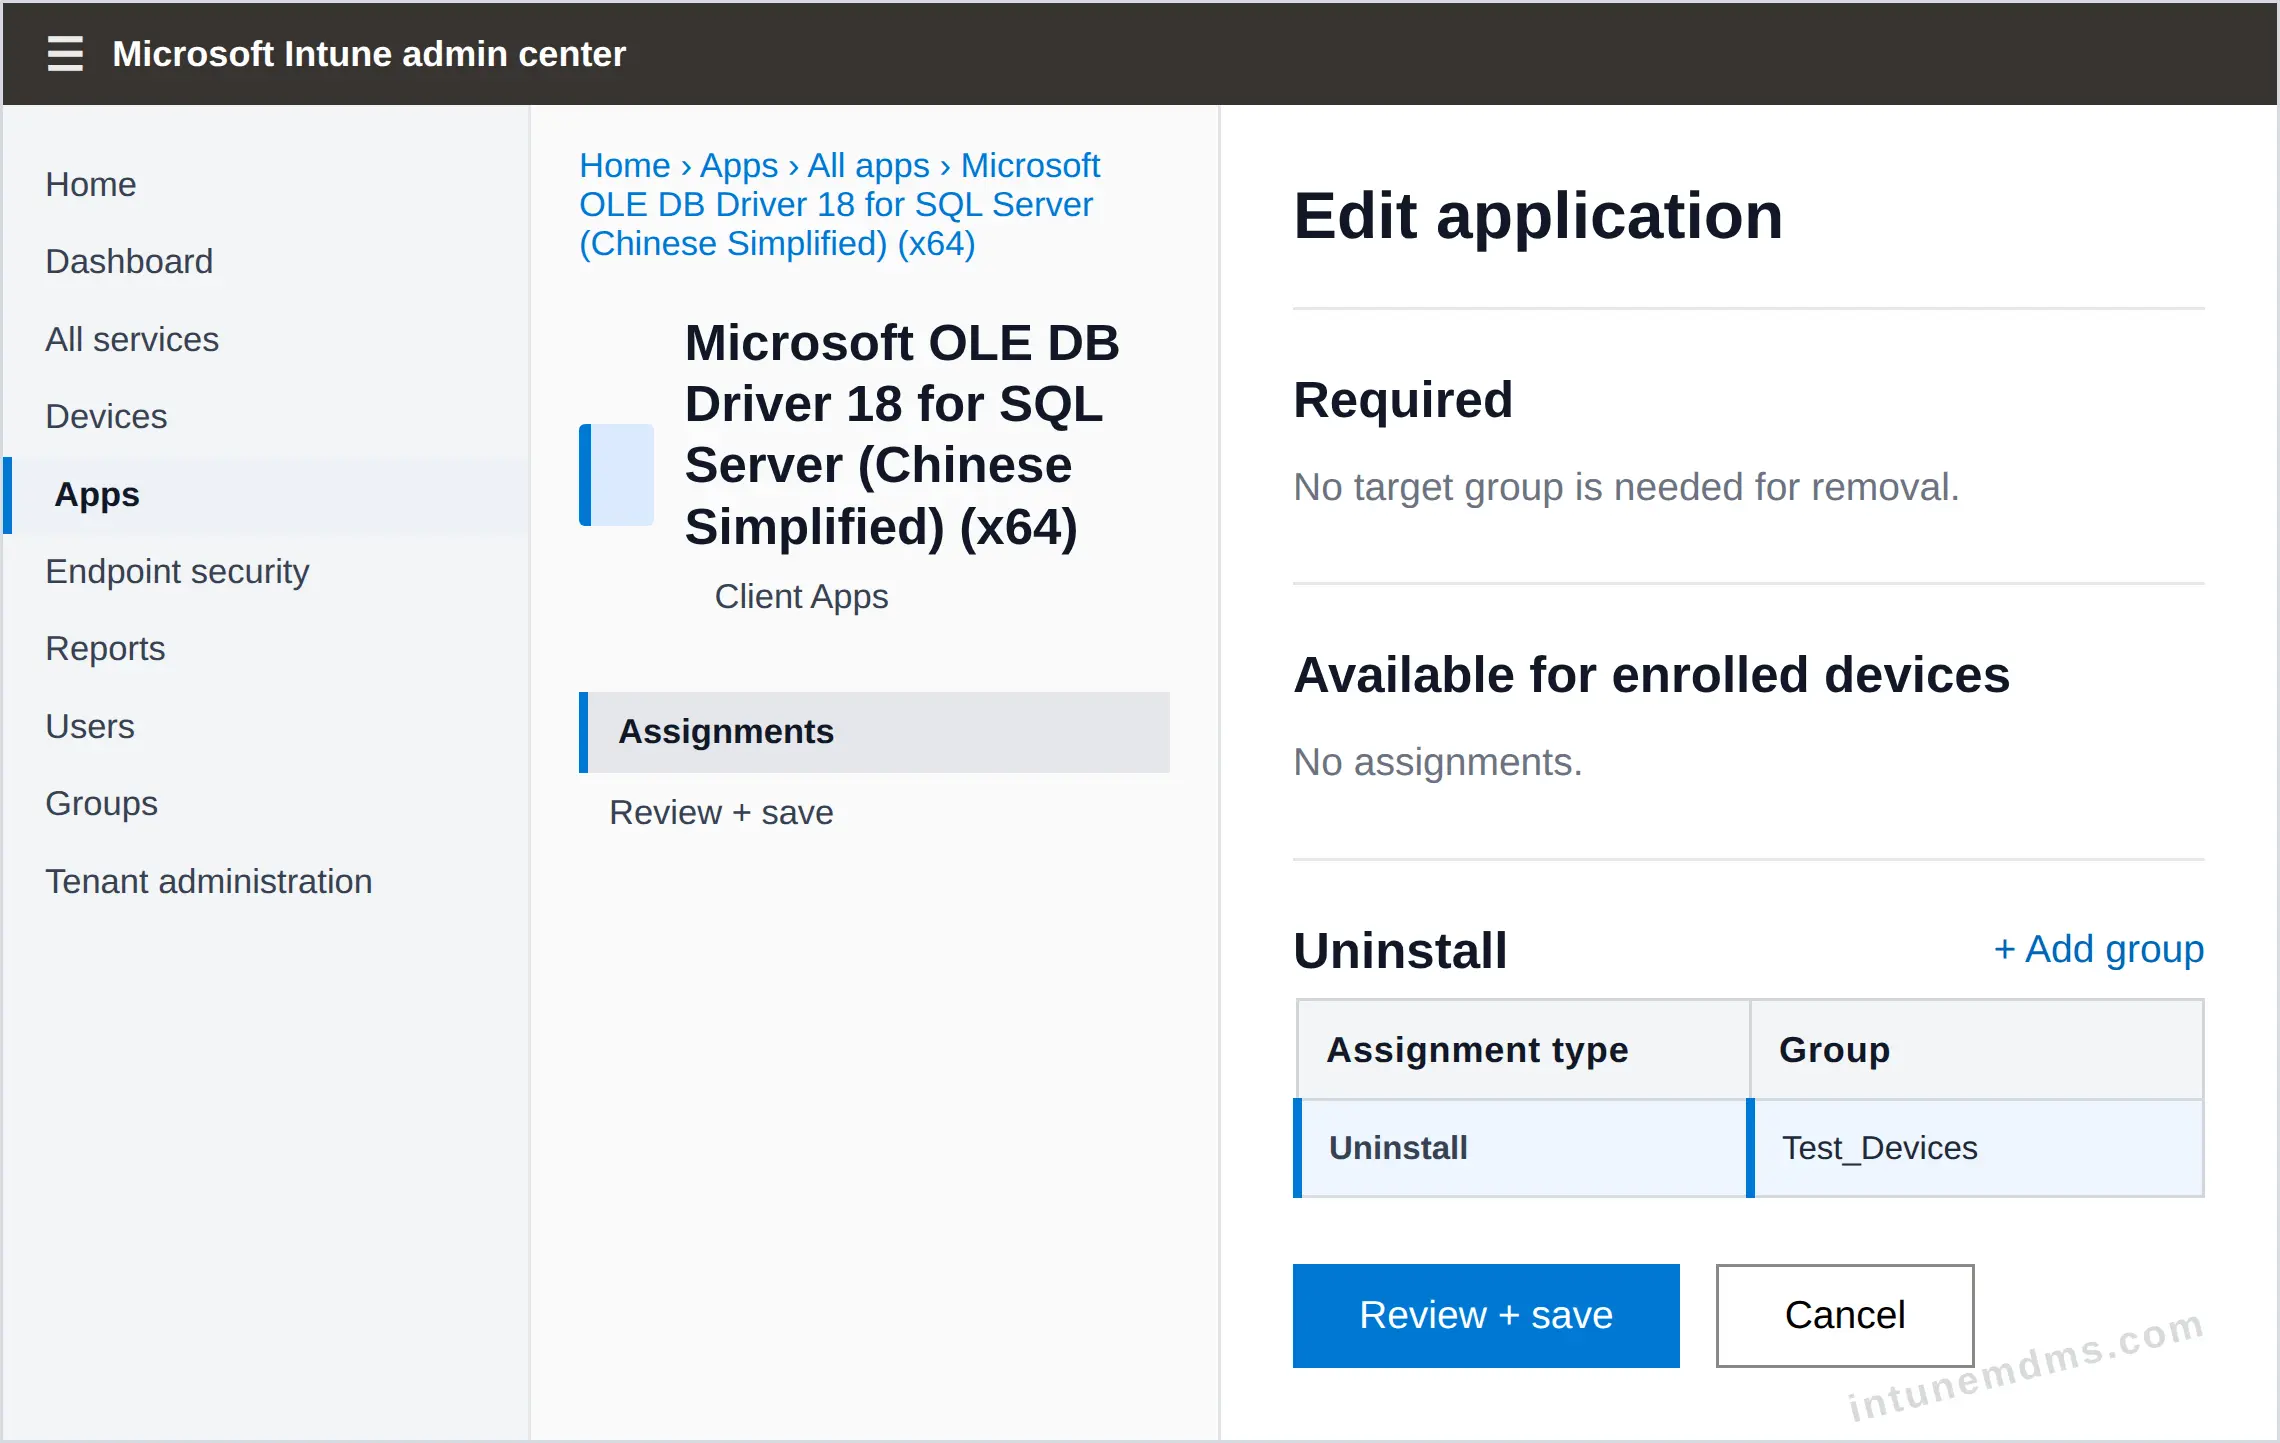This screenshot has height=1443, width=2280.
Task: Select Devices in sidebar
Action: (106, 416)
